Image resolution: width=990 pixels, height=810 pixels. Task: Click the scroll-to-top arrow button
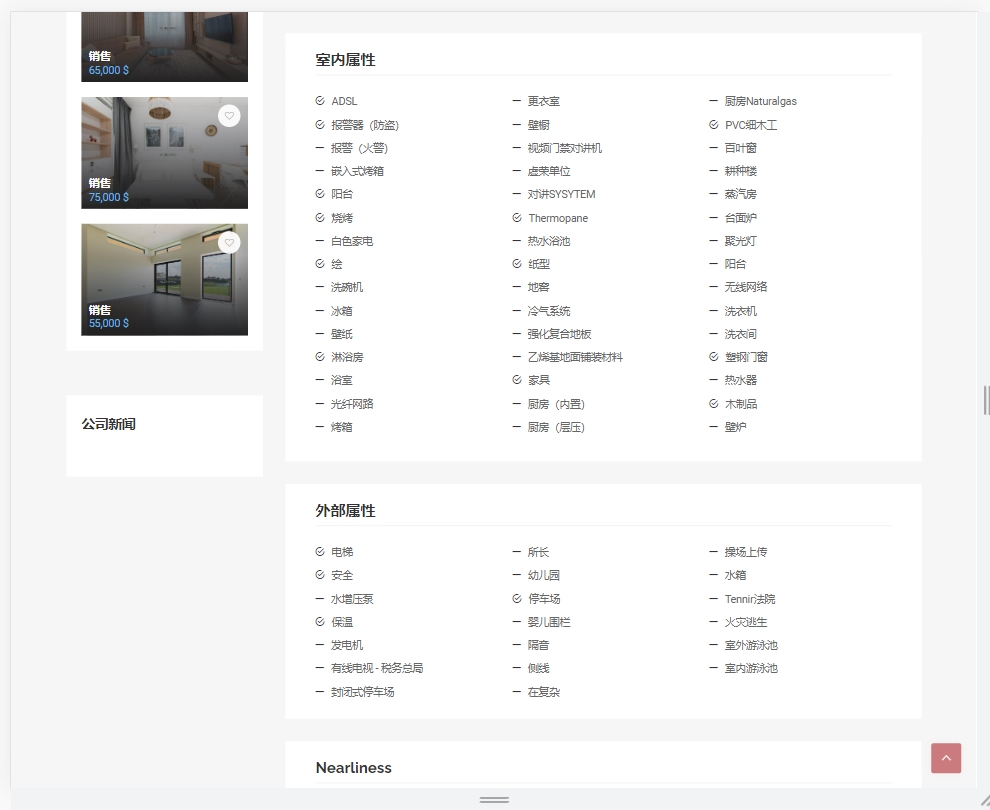click(946, 758)
